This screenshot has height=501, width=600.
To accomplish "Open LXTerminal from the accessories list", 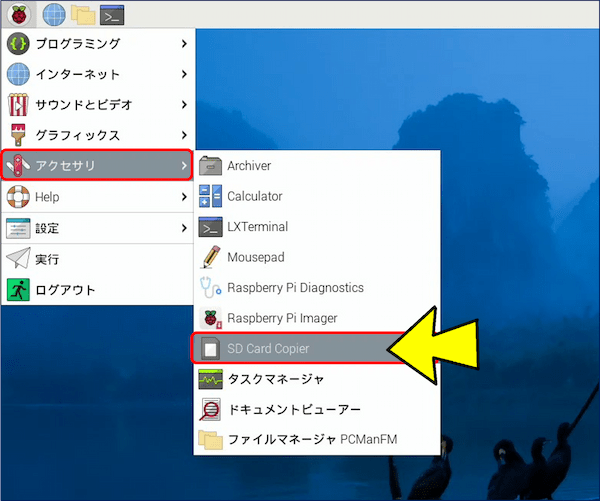I will 257,227.
